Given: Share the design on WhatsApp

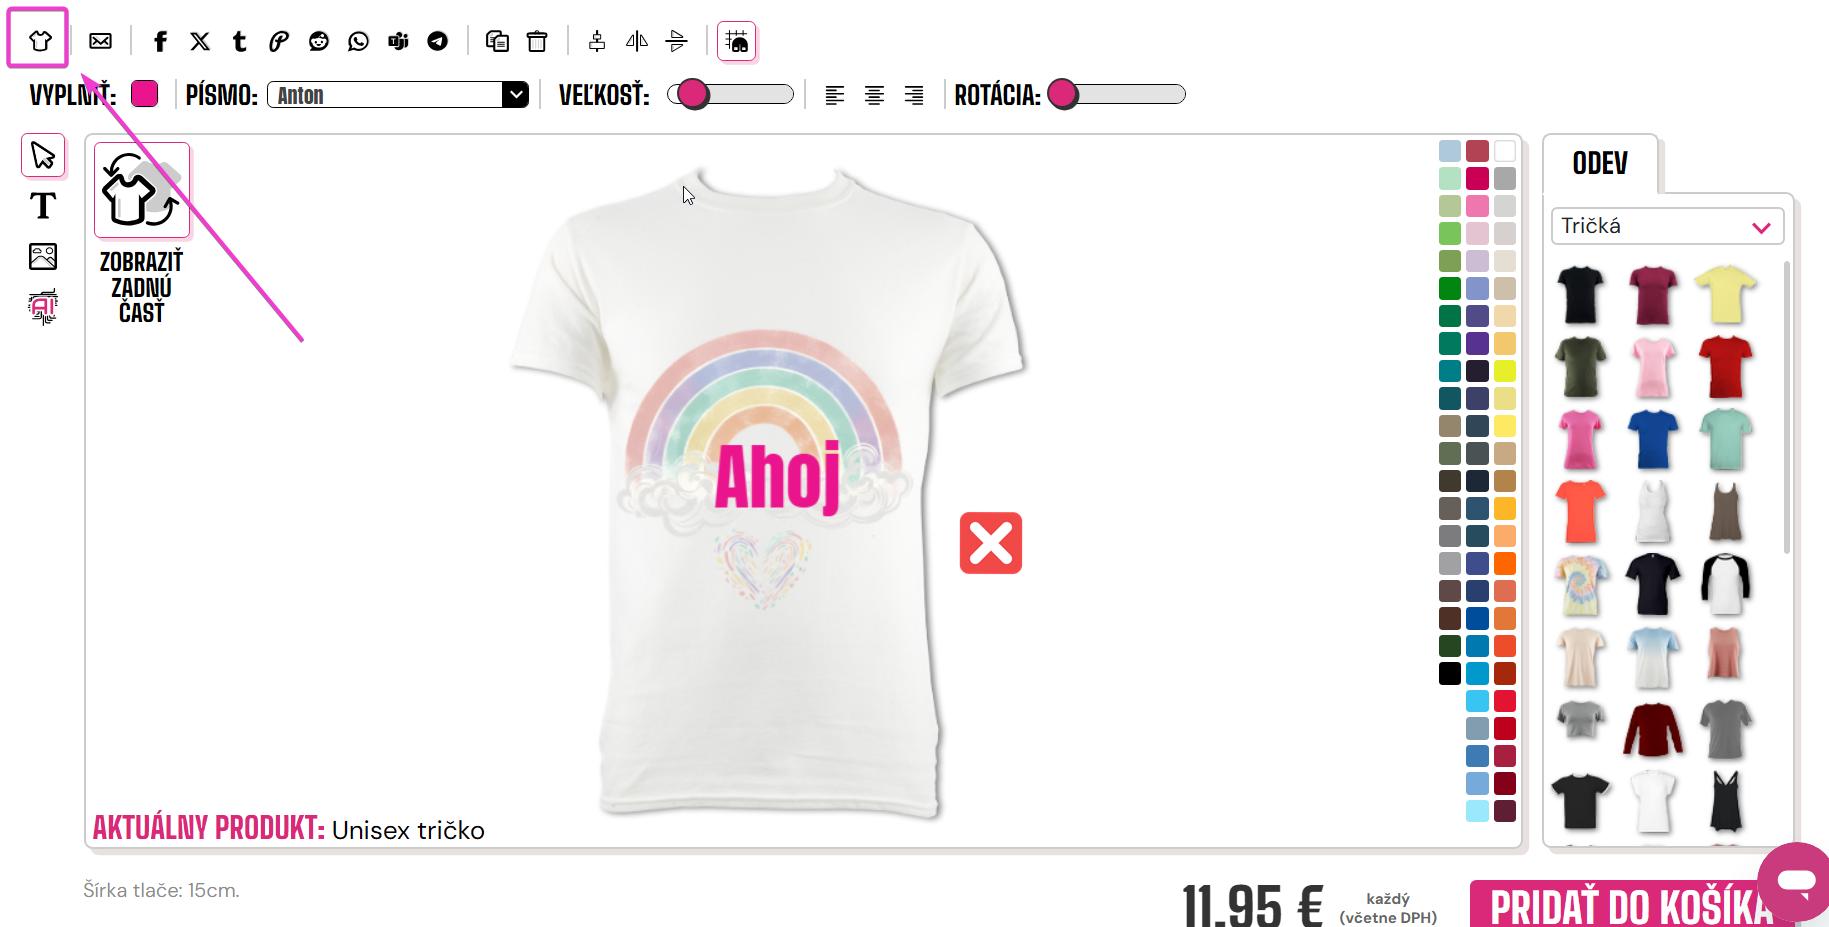Looking at the screenshot, I should pyautogui.click(x=358, y=41).
